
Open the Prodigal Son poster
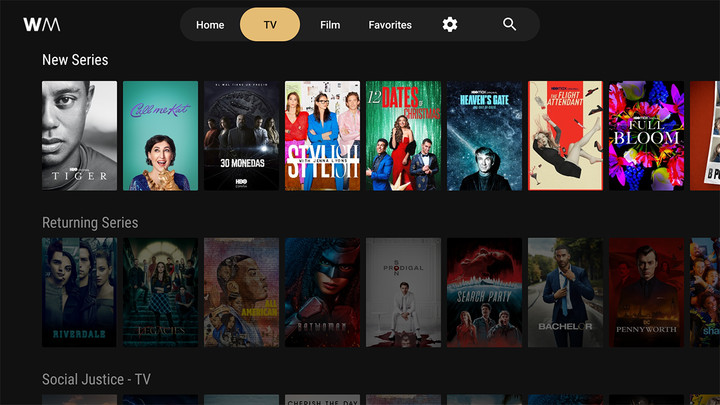tap(403, 292)
